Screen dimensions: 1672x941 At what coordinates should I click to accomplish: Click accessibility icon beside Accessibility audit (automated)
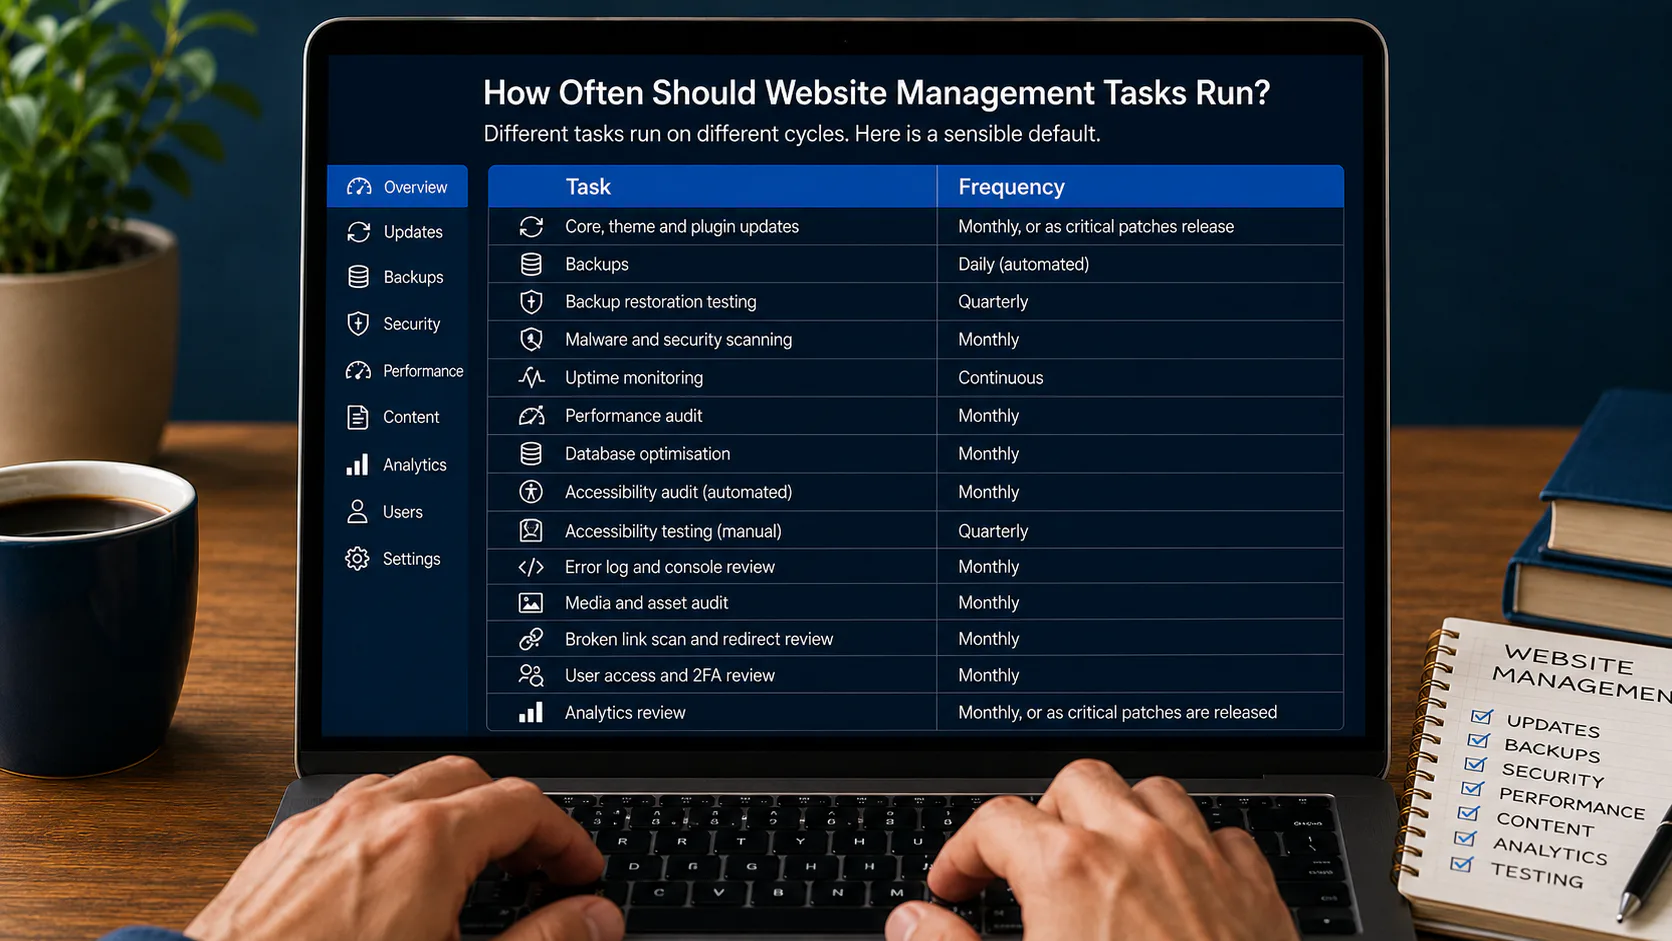pos(531,492)
